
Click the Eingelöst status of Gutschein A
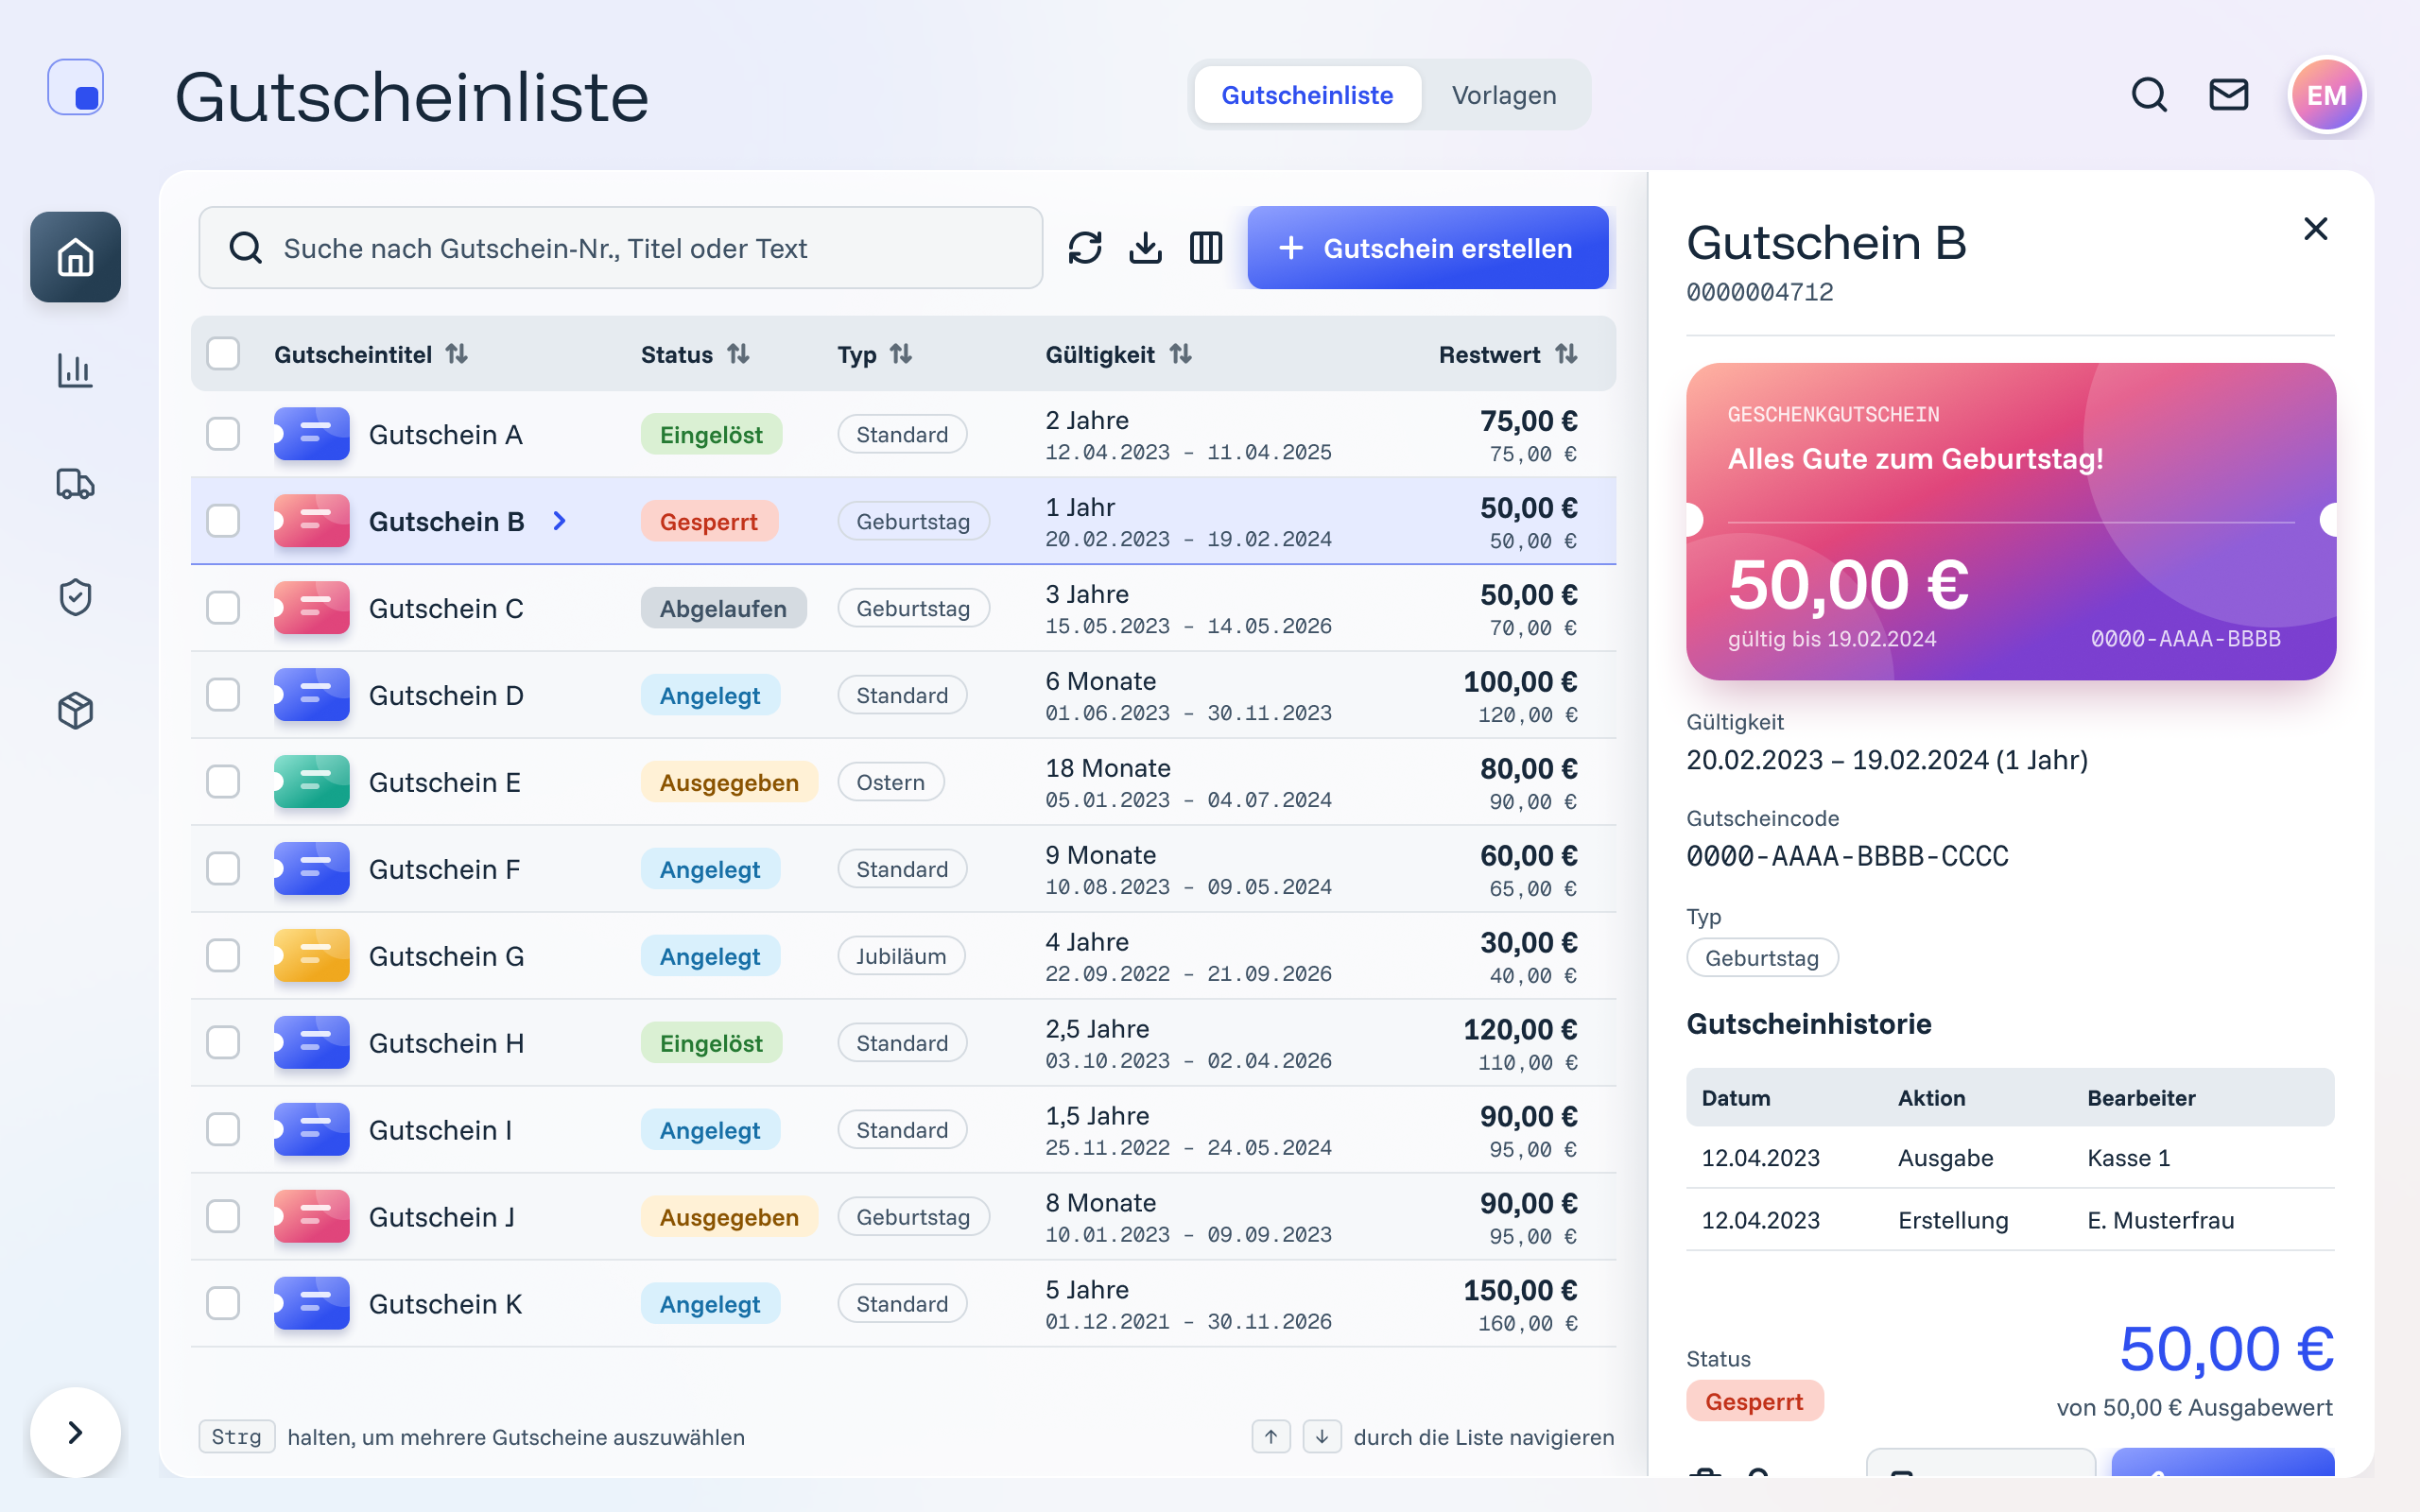click(711, 434)
